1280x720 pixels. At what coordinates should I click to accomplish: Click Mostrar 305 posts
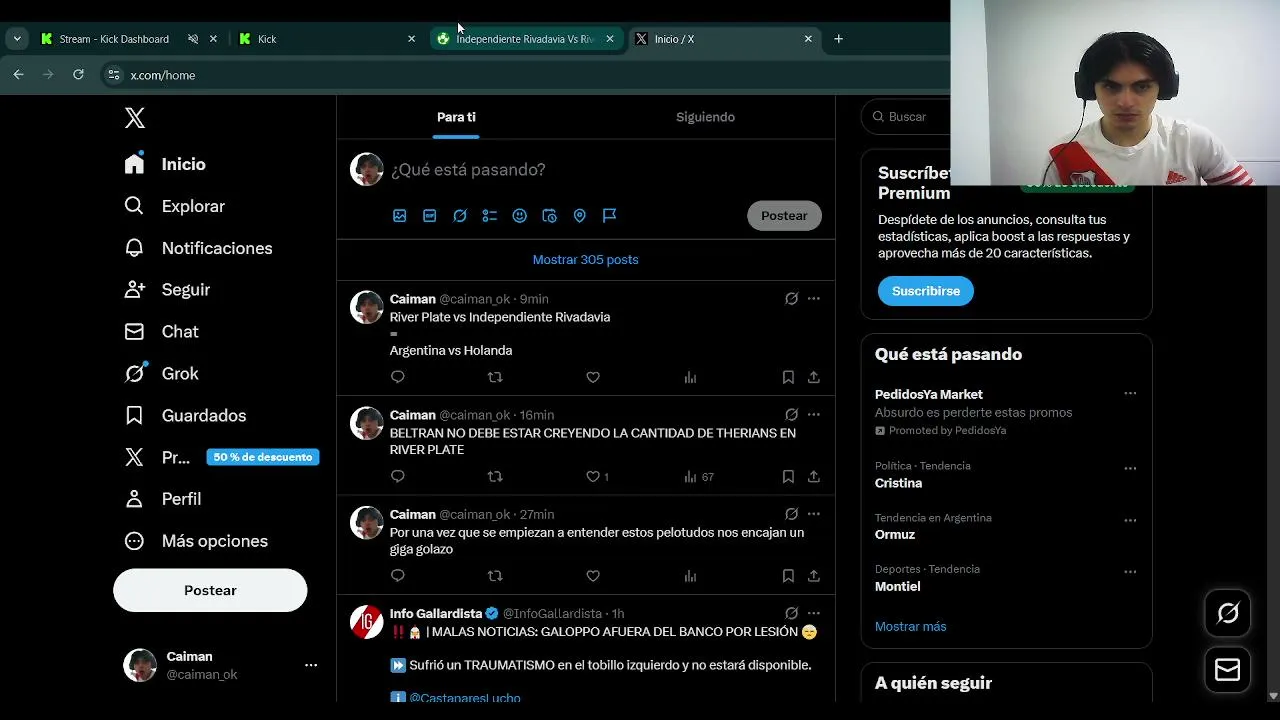[586, 259]
